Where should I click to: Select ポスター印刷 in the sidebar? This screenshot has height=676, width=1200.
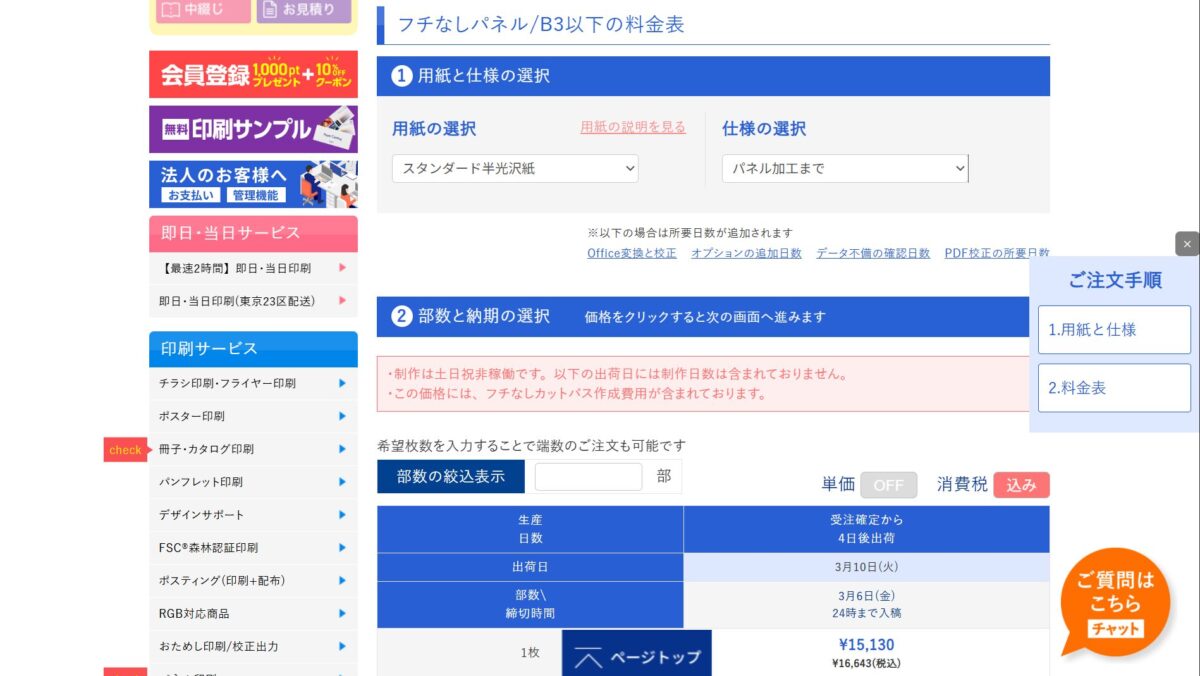coord(253,416)
